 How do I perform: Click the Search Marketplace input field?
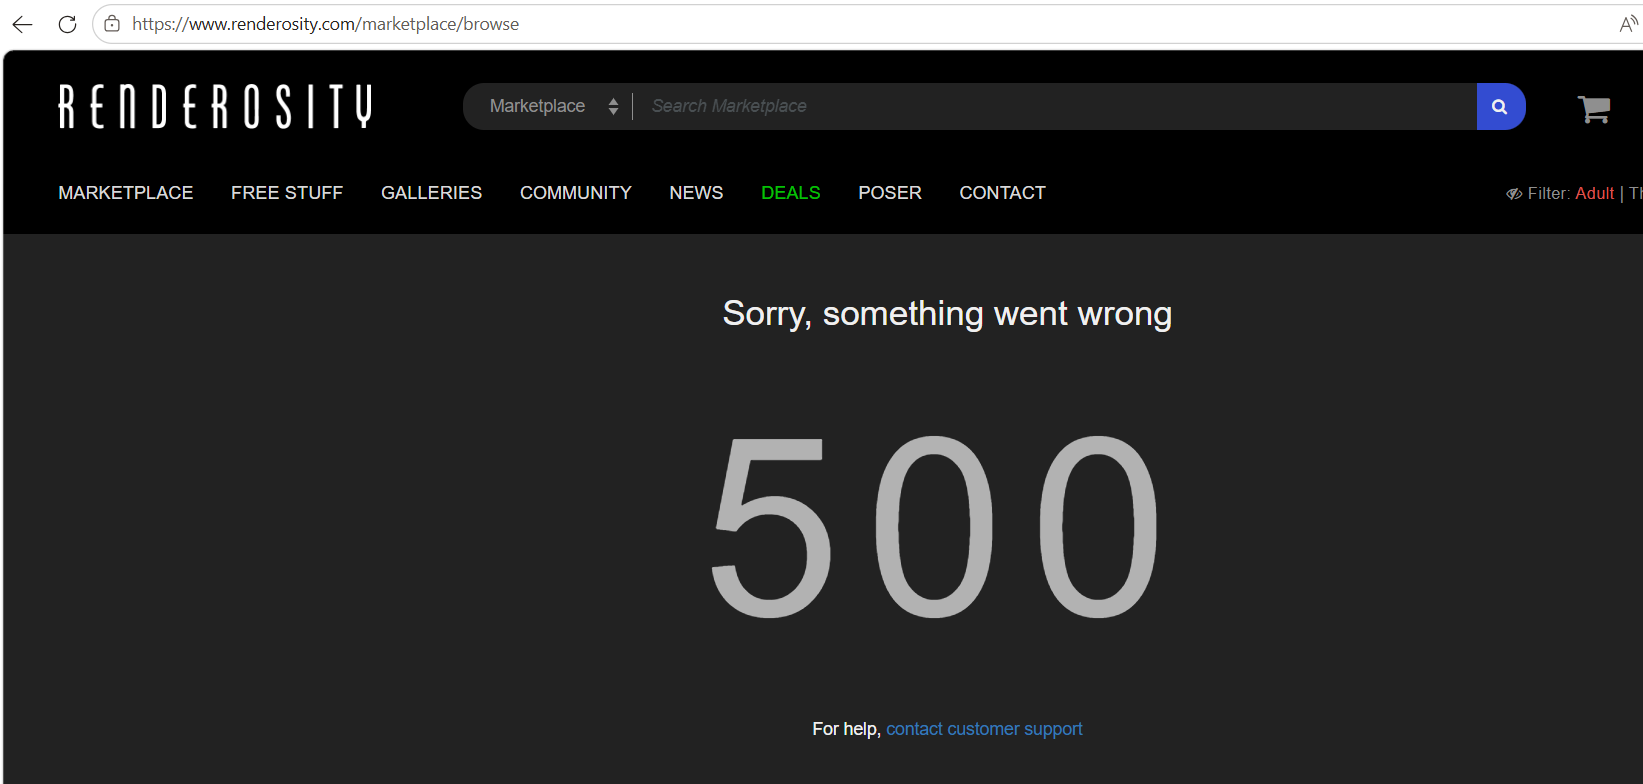(1055, 106)
